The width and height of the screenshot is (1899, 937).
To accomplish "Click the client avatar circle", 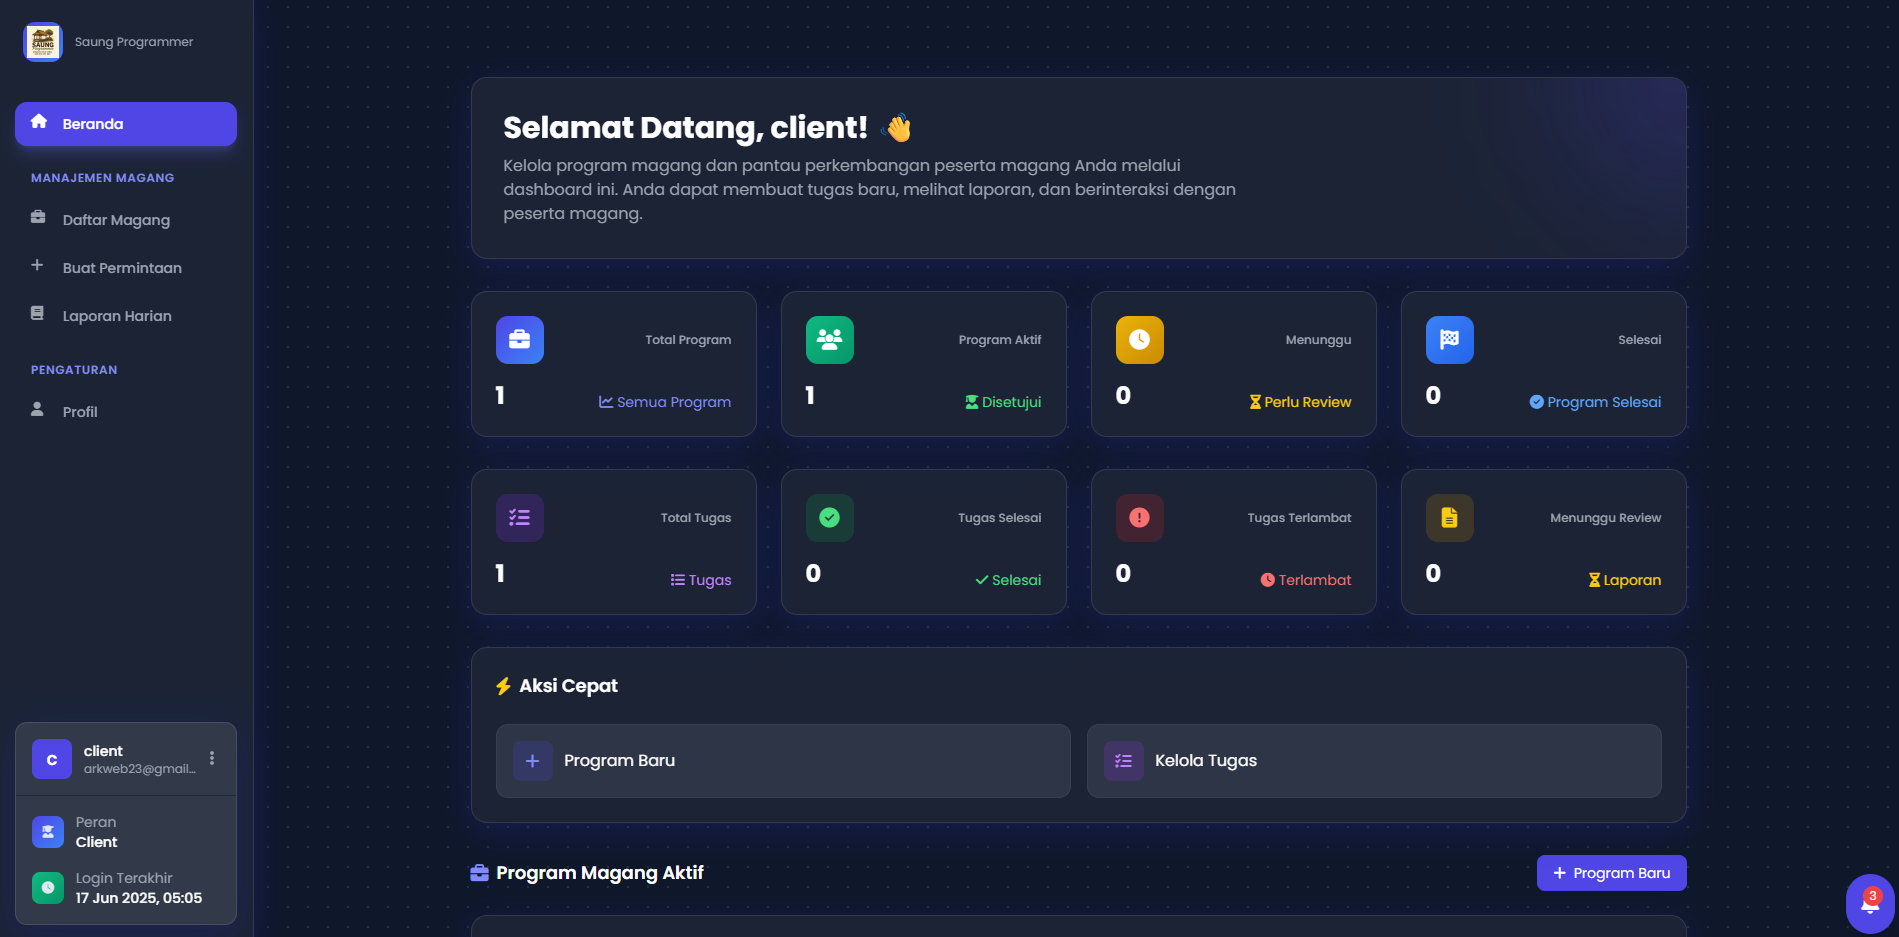I will pos(51,759).
